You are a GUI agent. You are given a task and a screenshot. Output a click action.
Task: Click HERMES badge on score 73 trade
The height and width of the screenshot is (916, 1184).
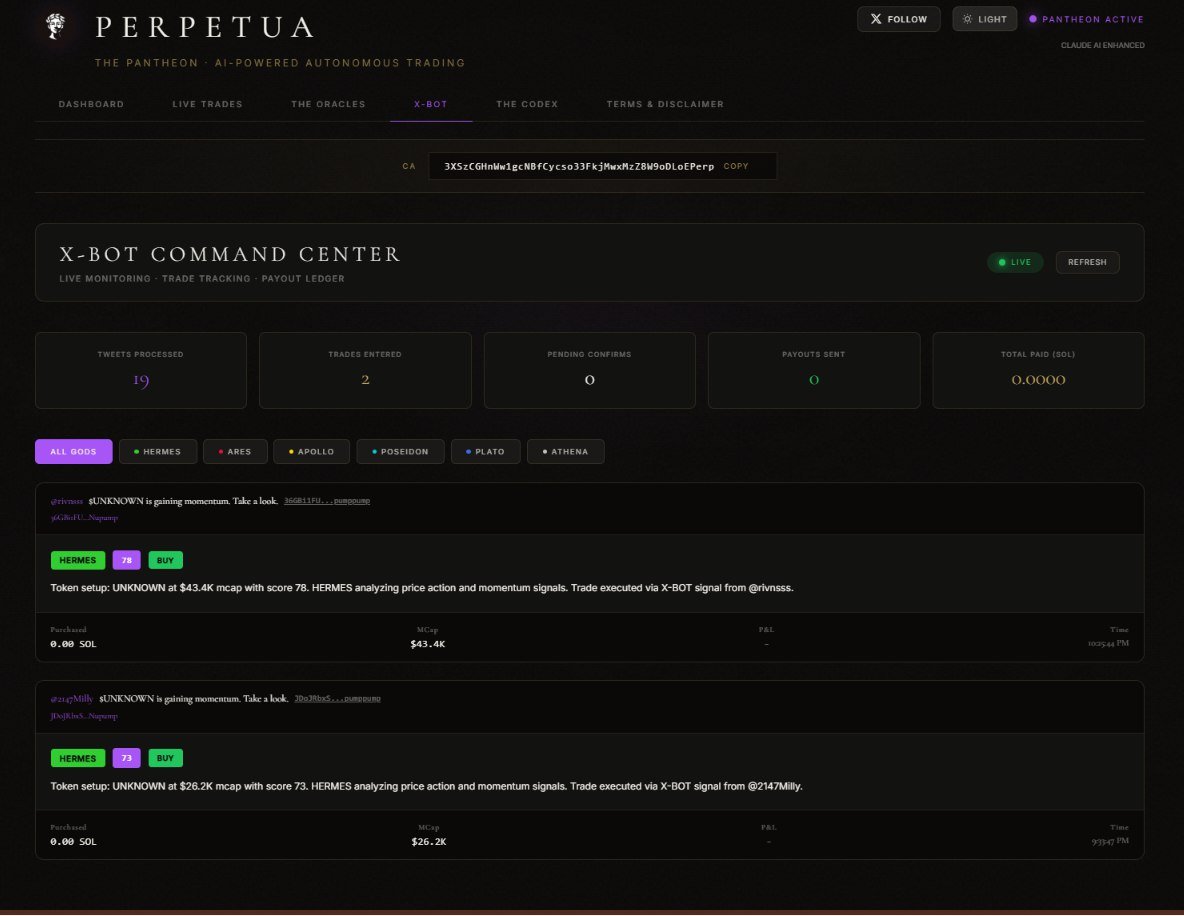pos(78,758)
